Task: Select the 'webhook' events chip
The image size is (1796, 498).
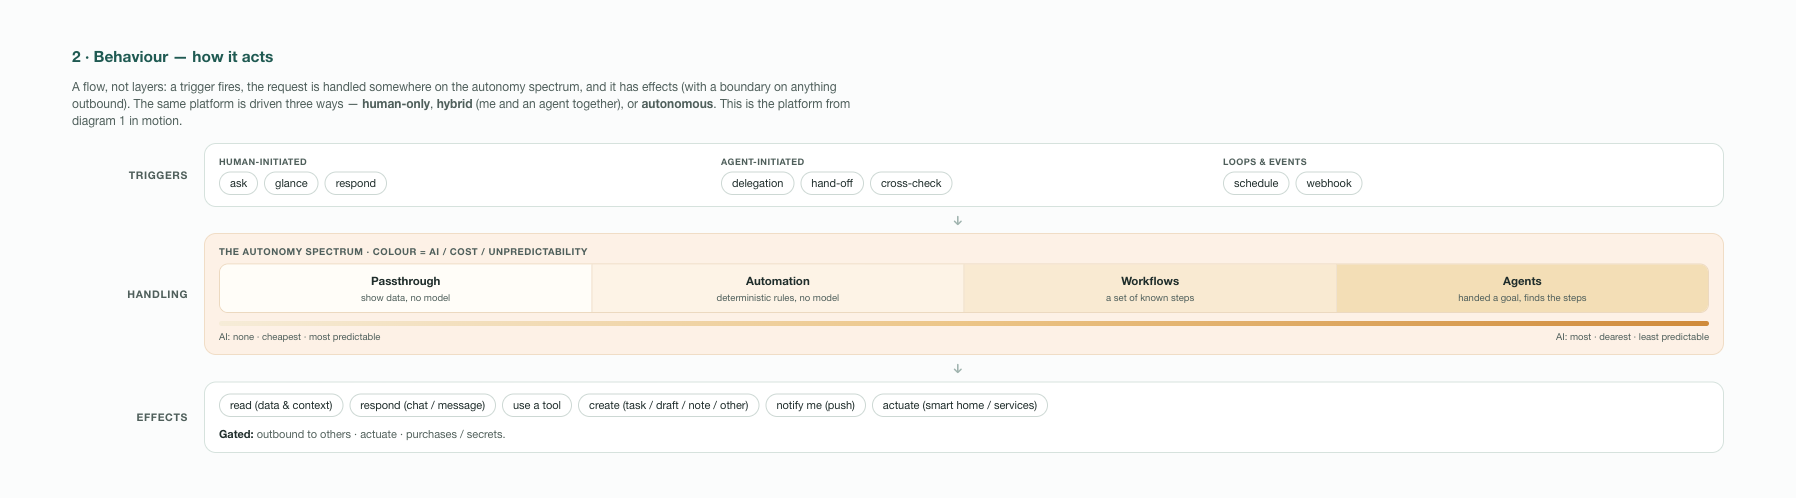Action: point(1329,183)
